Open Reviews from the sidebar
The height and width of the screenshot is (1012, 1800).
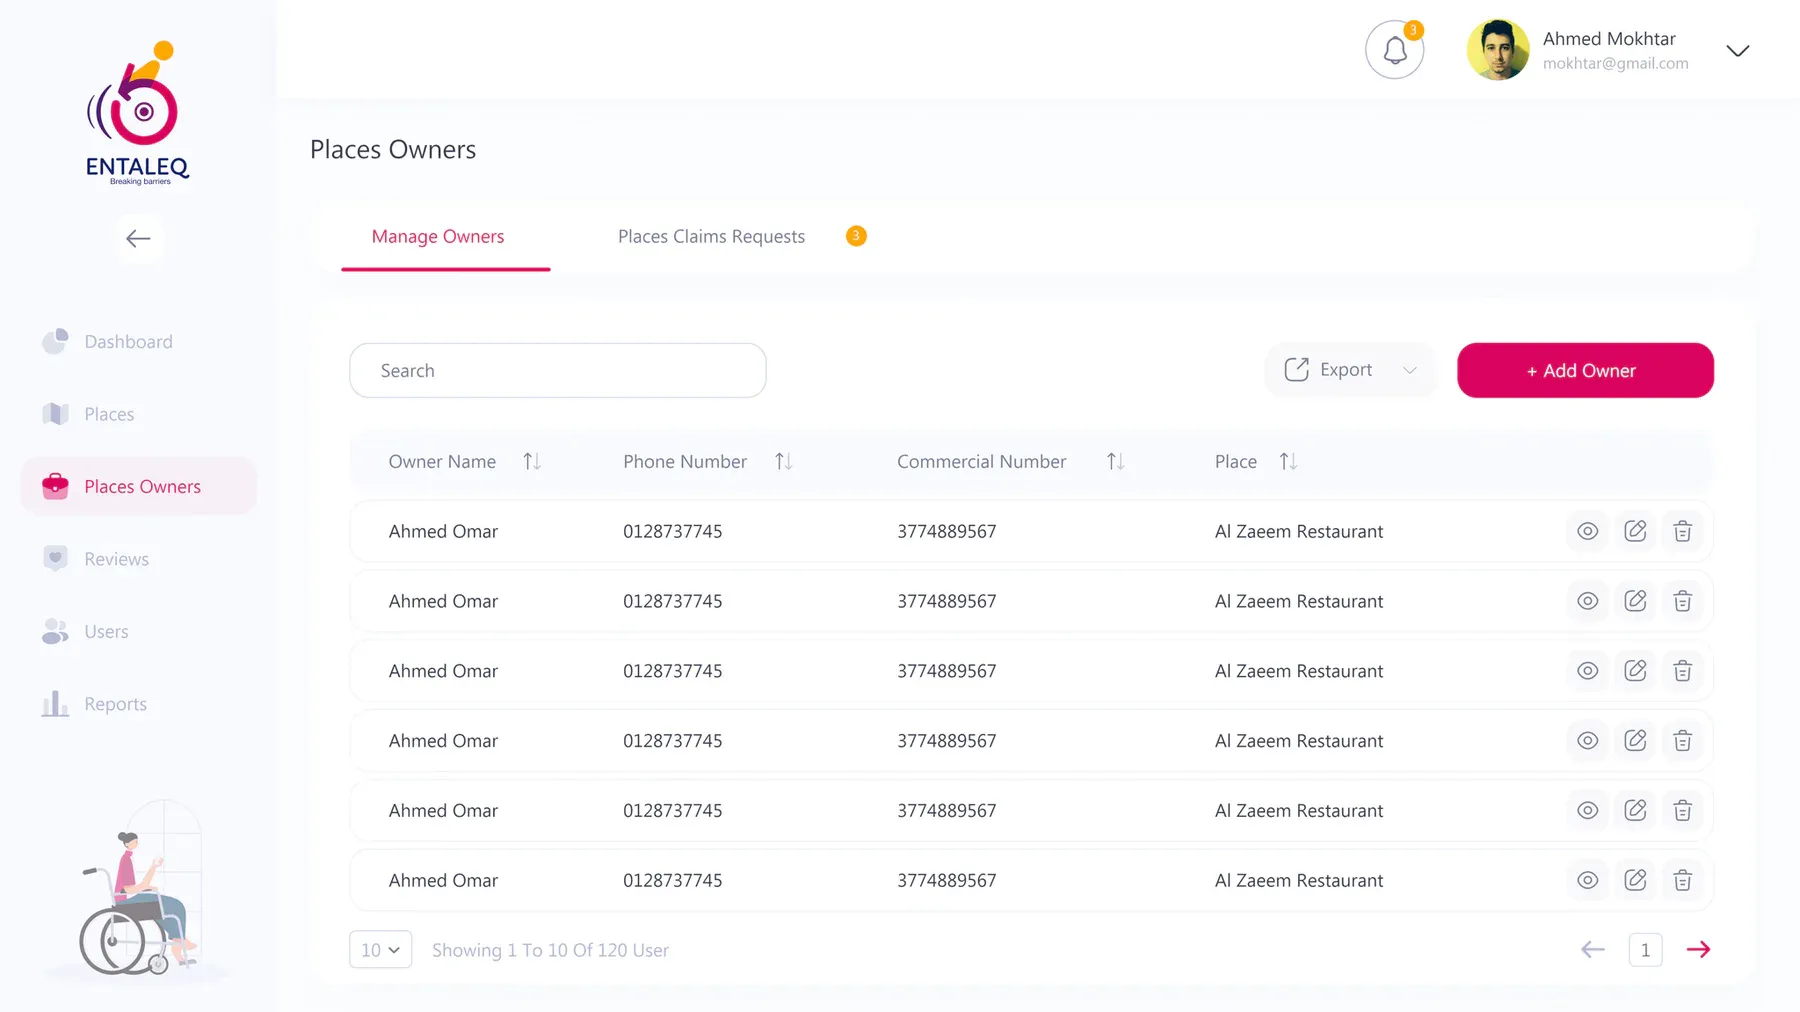96,559
